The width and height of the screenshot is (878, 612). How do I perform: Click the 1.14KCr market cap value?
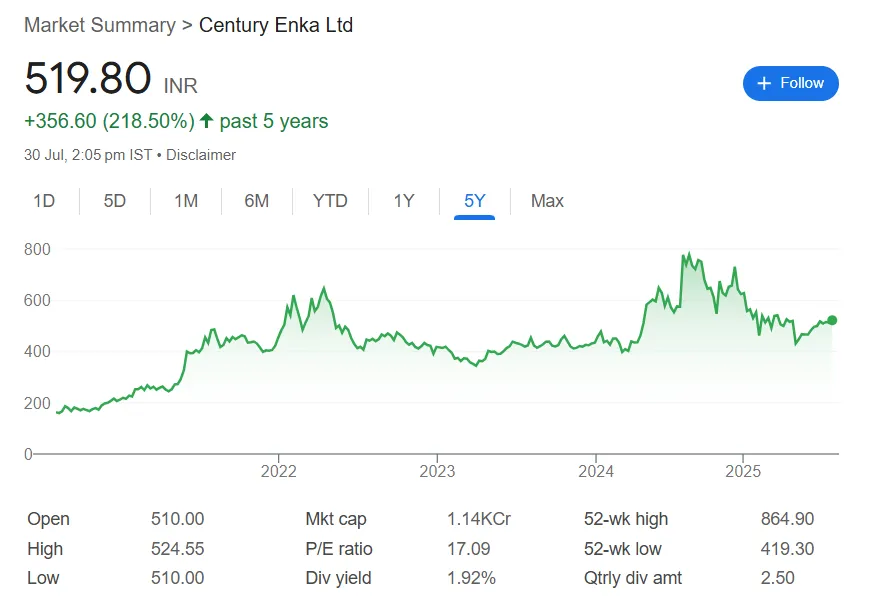(x=479, y=518)
